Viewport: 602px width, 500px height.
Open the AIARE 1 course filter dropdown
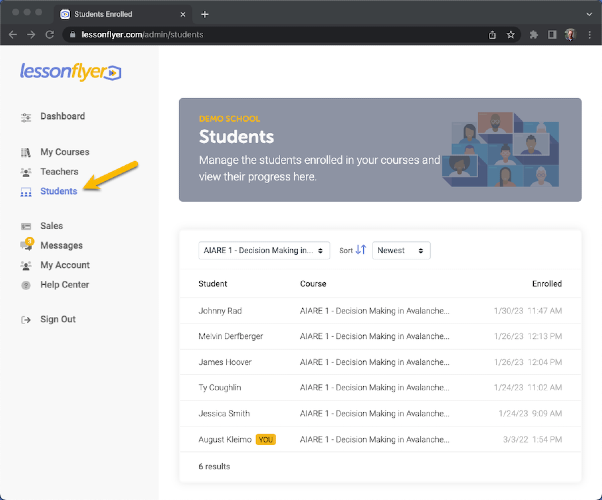pyautogui.click(x=264, y=250)
